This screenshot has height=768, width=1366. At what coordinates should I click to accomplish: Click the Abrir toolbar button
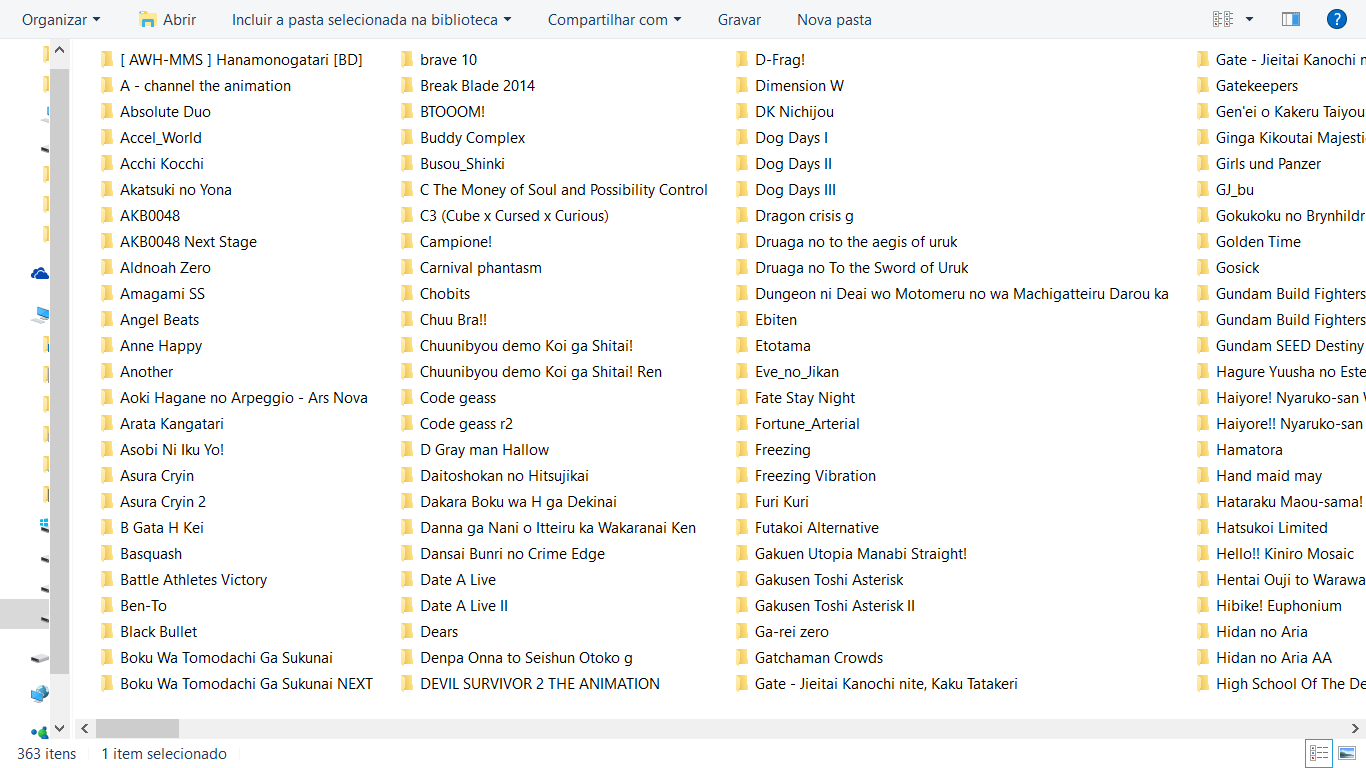(x=167, y=19)
